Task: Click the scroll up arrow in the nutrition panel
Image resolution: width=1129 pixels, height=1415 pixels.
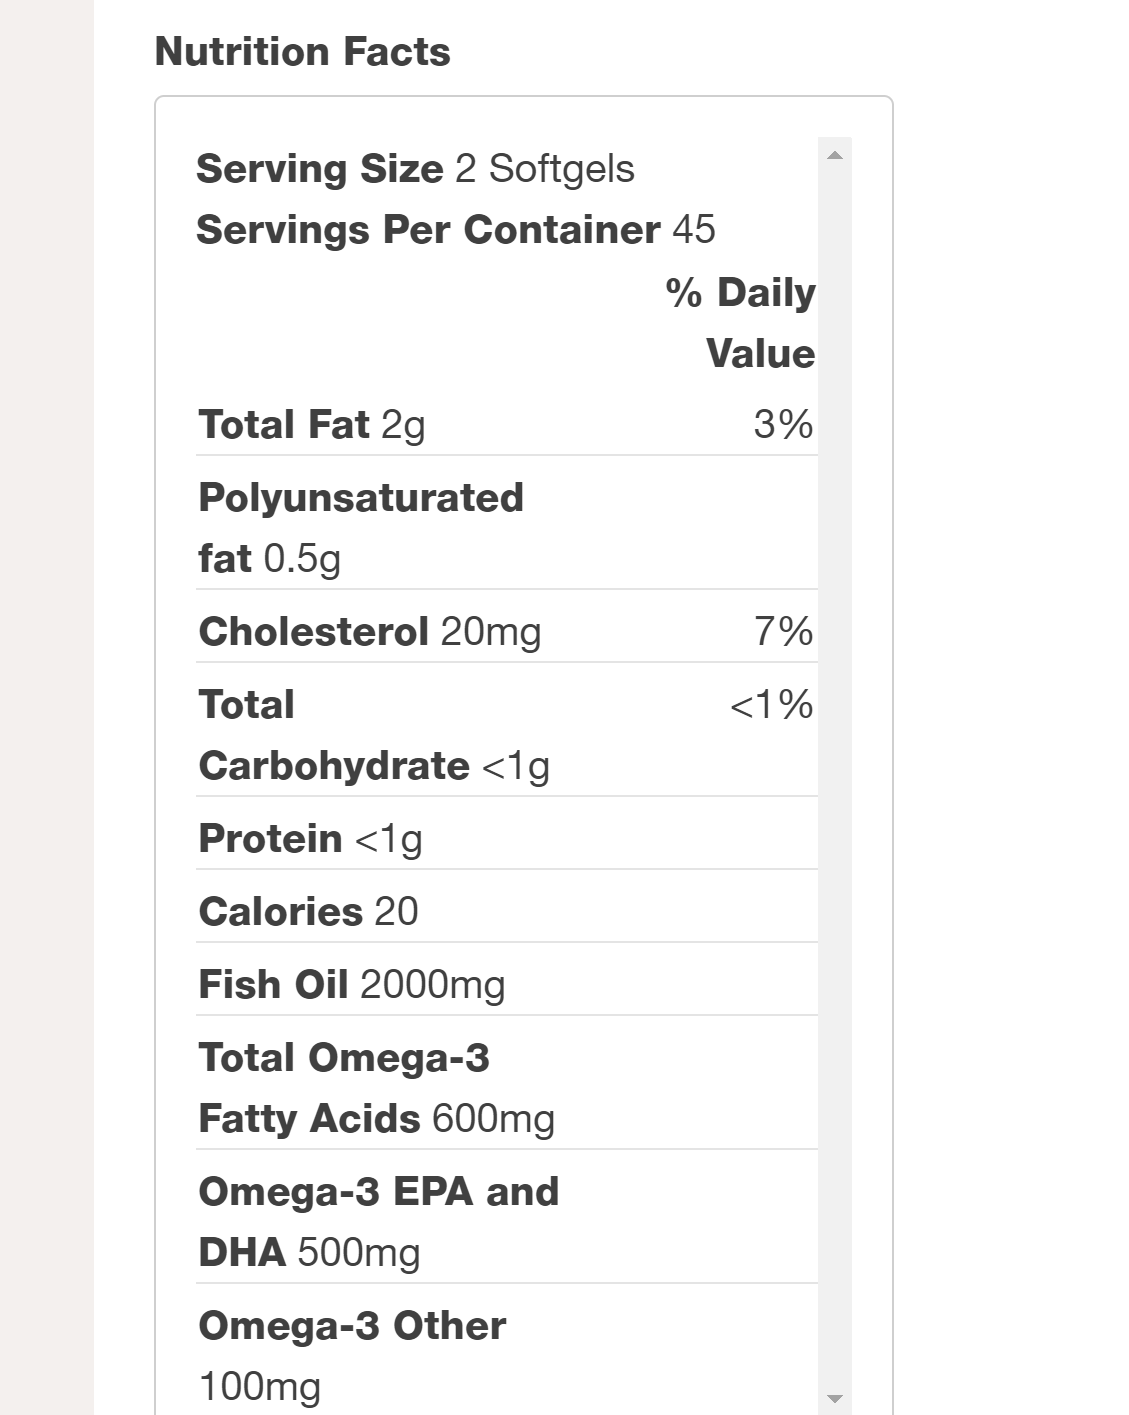Action: pyautogui.click(x=835, y=155)
